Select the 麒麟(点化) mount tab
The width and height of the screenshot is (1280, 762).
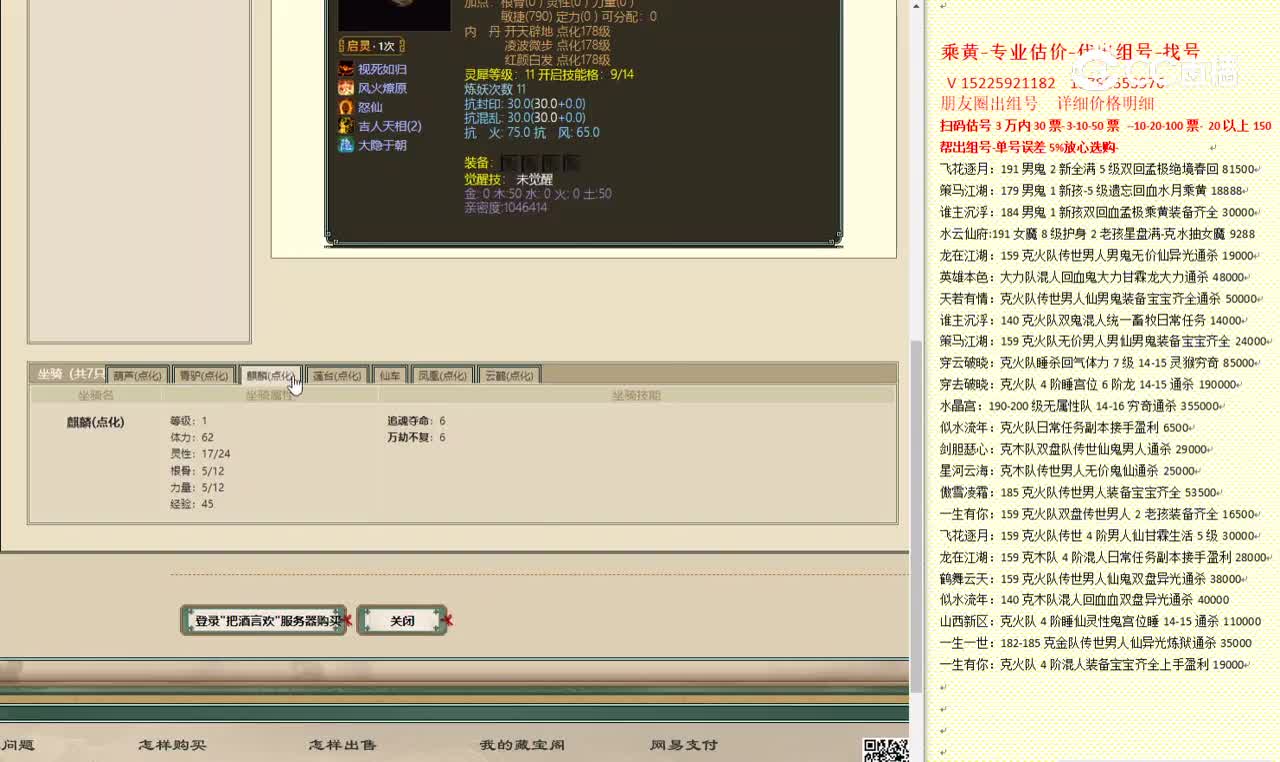tap(270, 376)
